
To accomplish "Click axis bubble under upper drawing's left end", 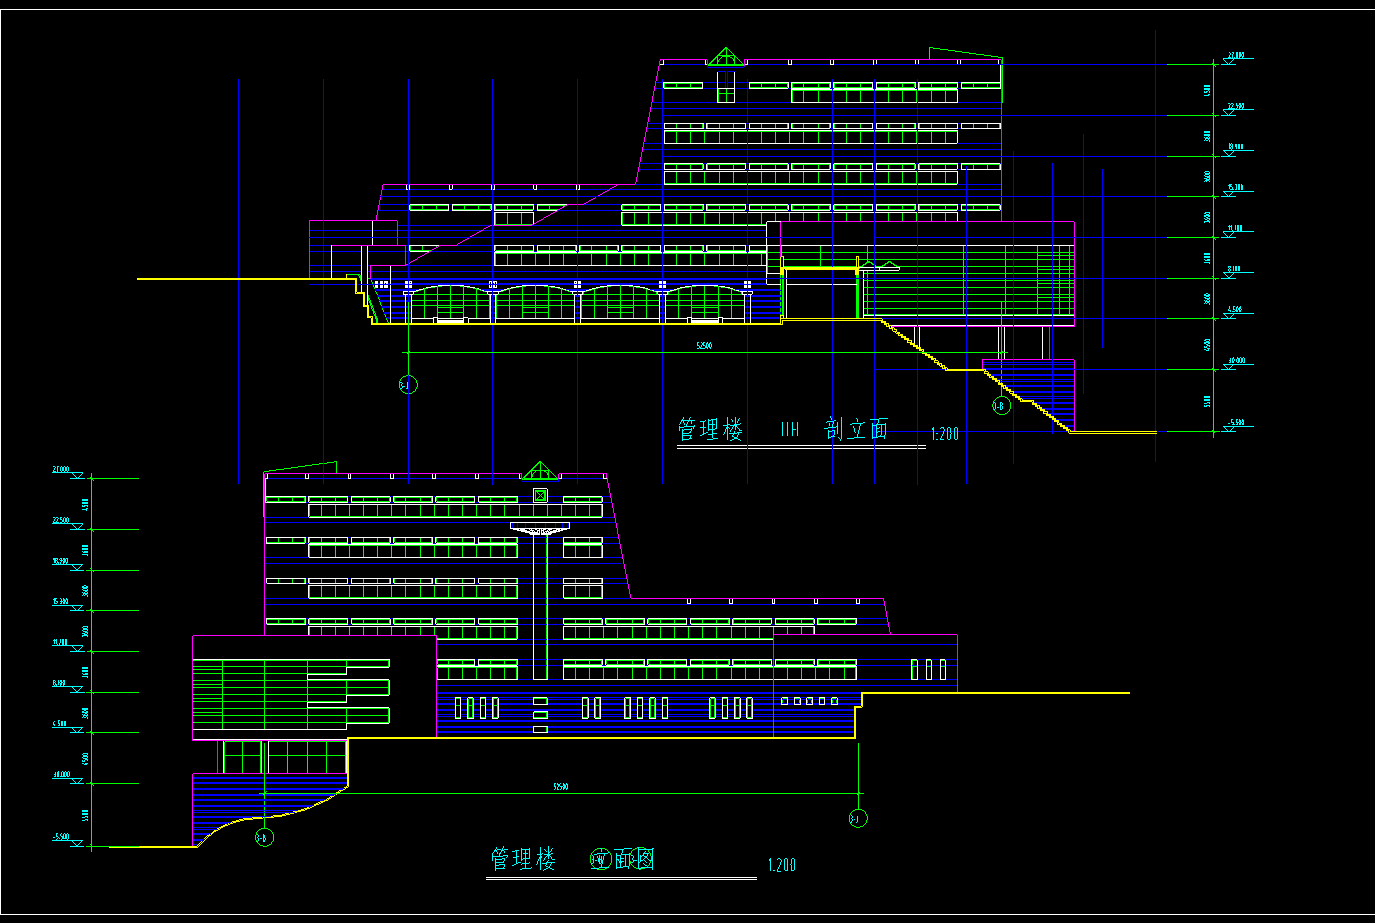I will pos(408,385).
